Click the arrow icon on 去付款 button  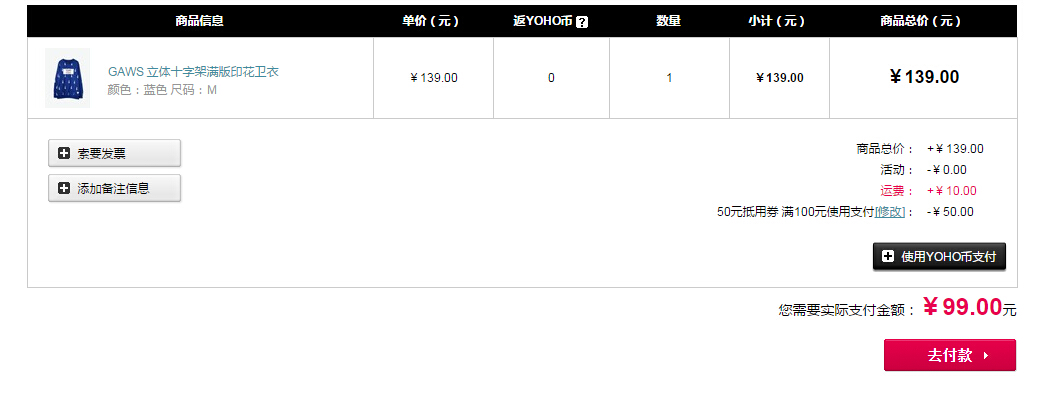(x=986, y=355)
